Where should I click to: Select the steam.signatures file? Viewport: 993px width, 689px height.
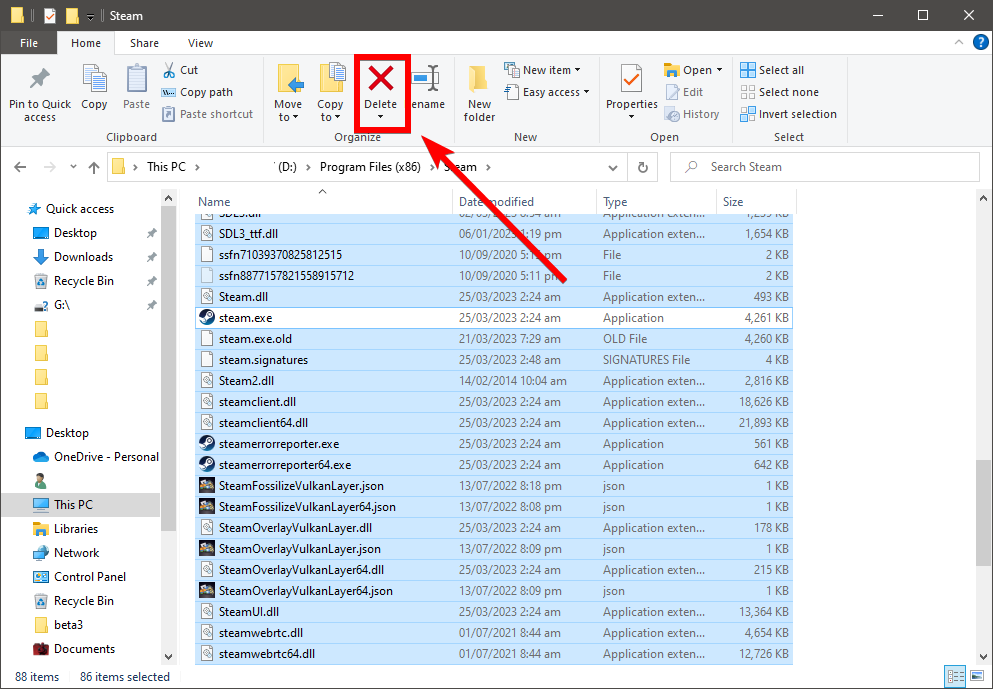pyautogui.click(x=494, y=360)
